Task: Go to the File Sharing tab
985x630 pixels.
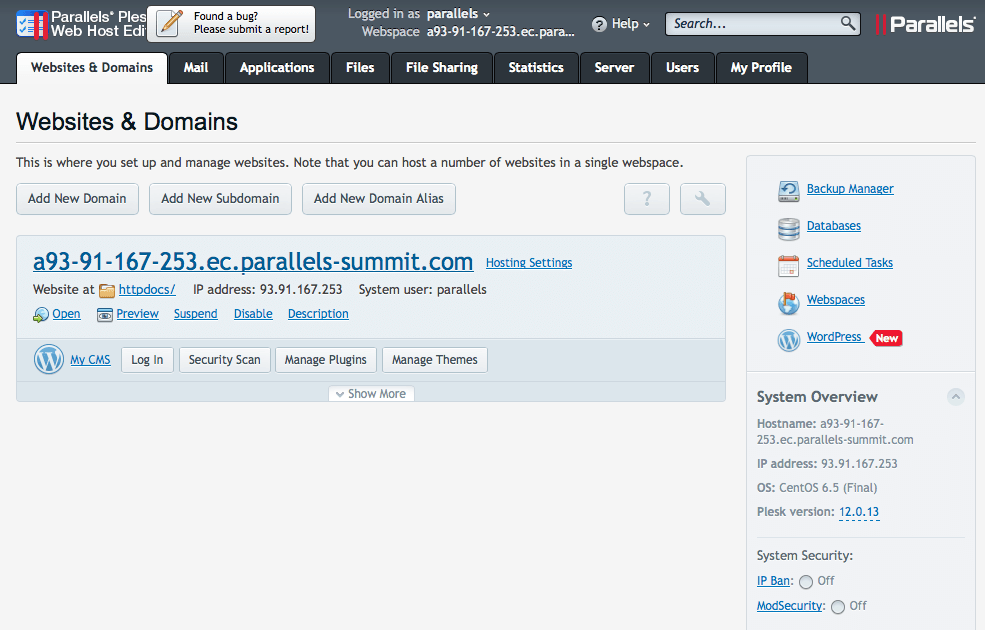Action: point(442,68)
